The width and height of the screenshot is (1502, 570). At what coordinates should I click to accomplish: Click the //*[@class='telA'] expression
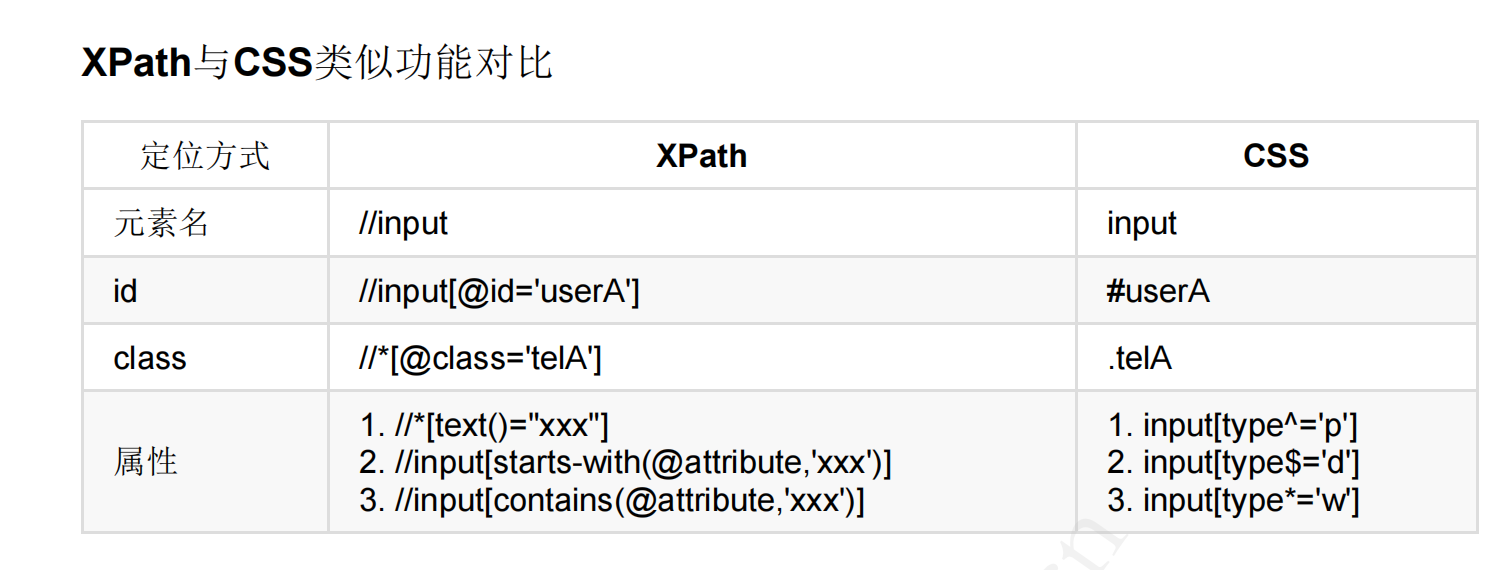[480, 358]
